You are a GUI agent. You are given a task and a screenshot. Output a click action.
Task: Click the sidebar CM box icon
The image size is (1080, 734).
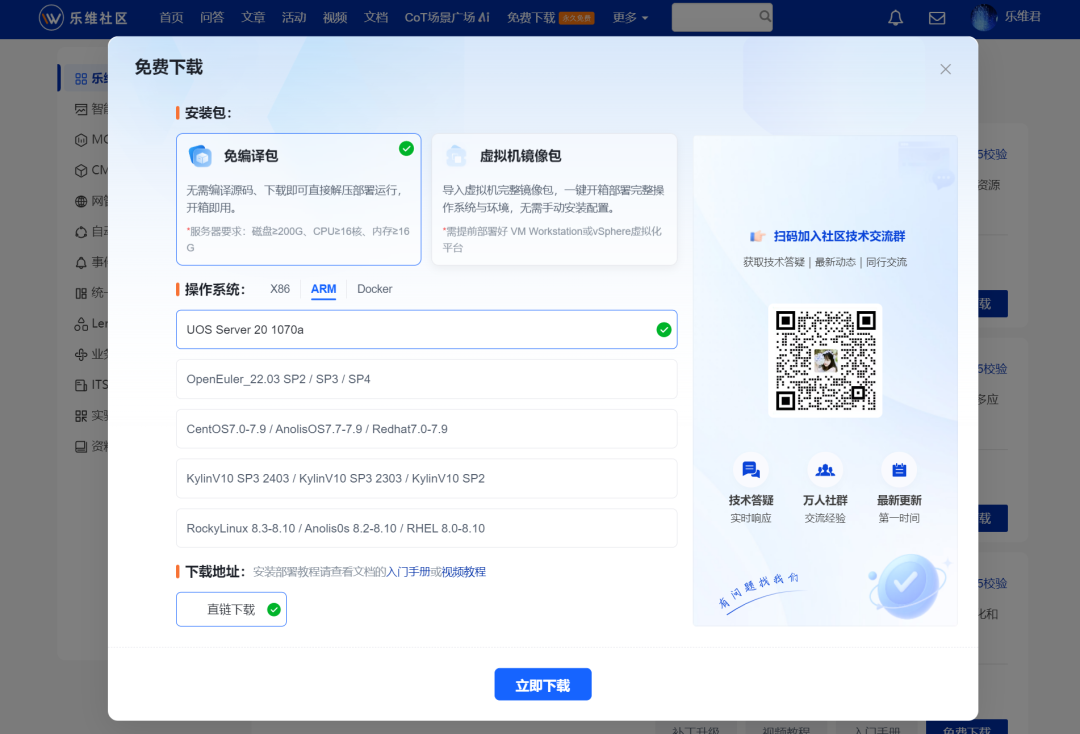click(x=81, y=170)
